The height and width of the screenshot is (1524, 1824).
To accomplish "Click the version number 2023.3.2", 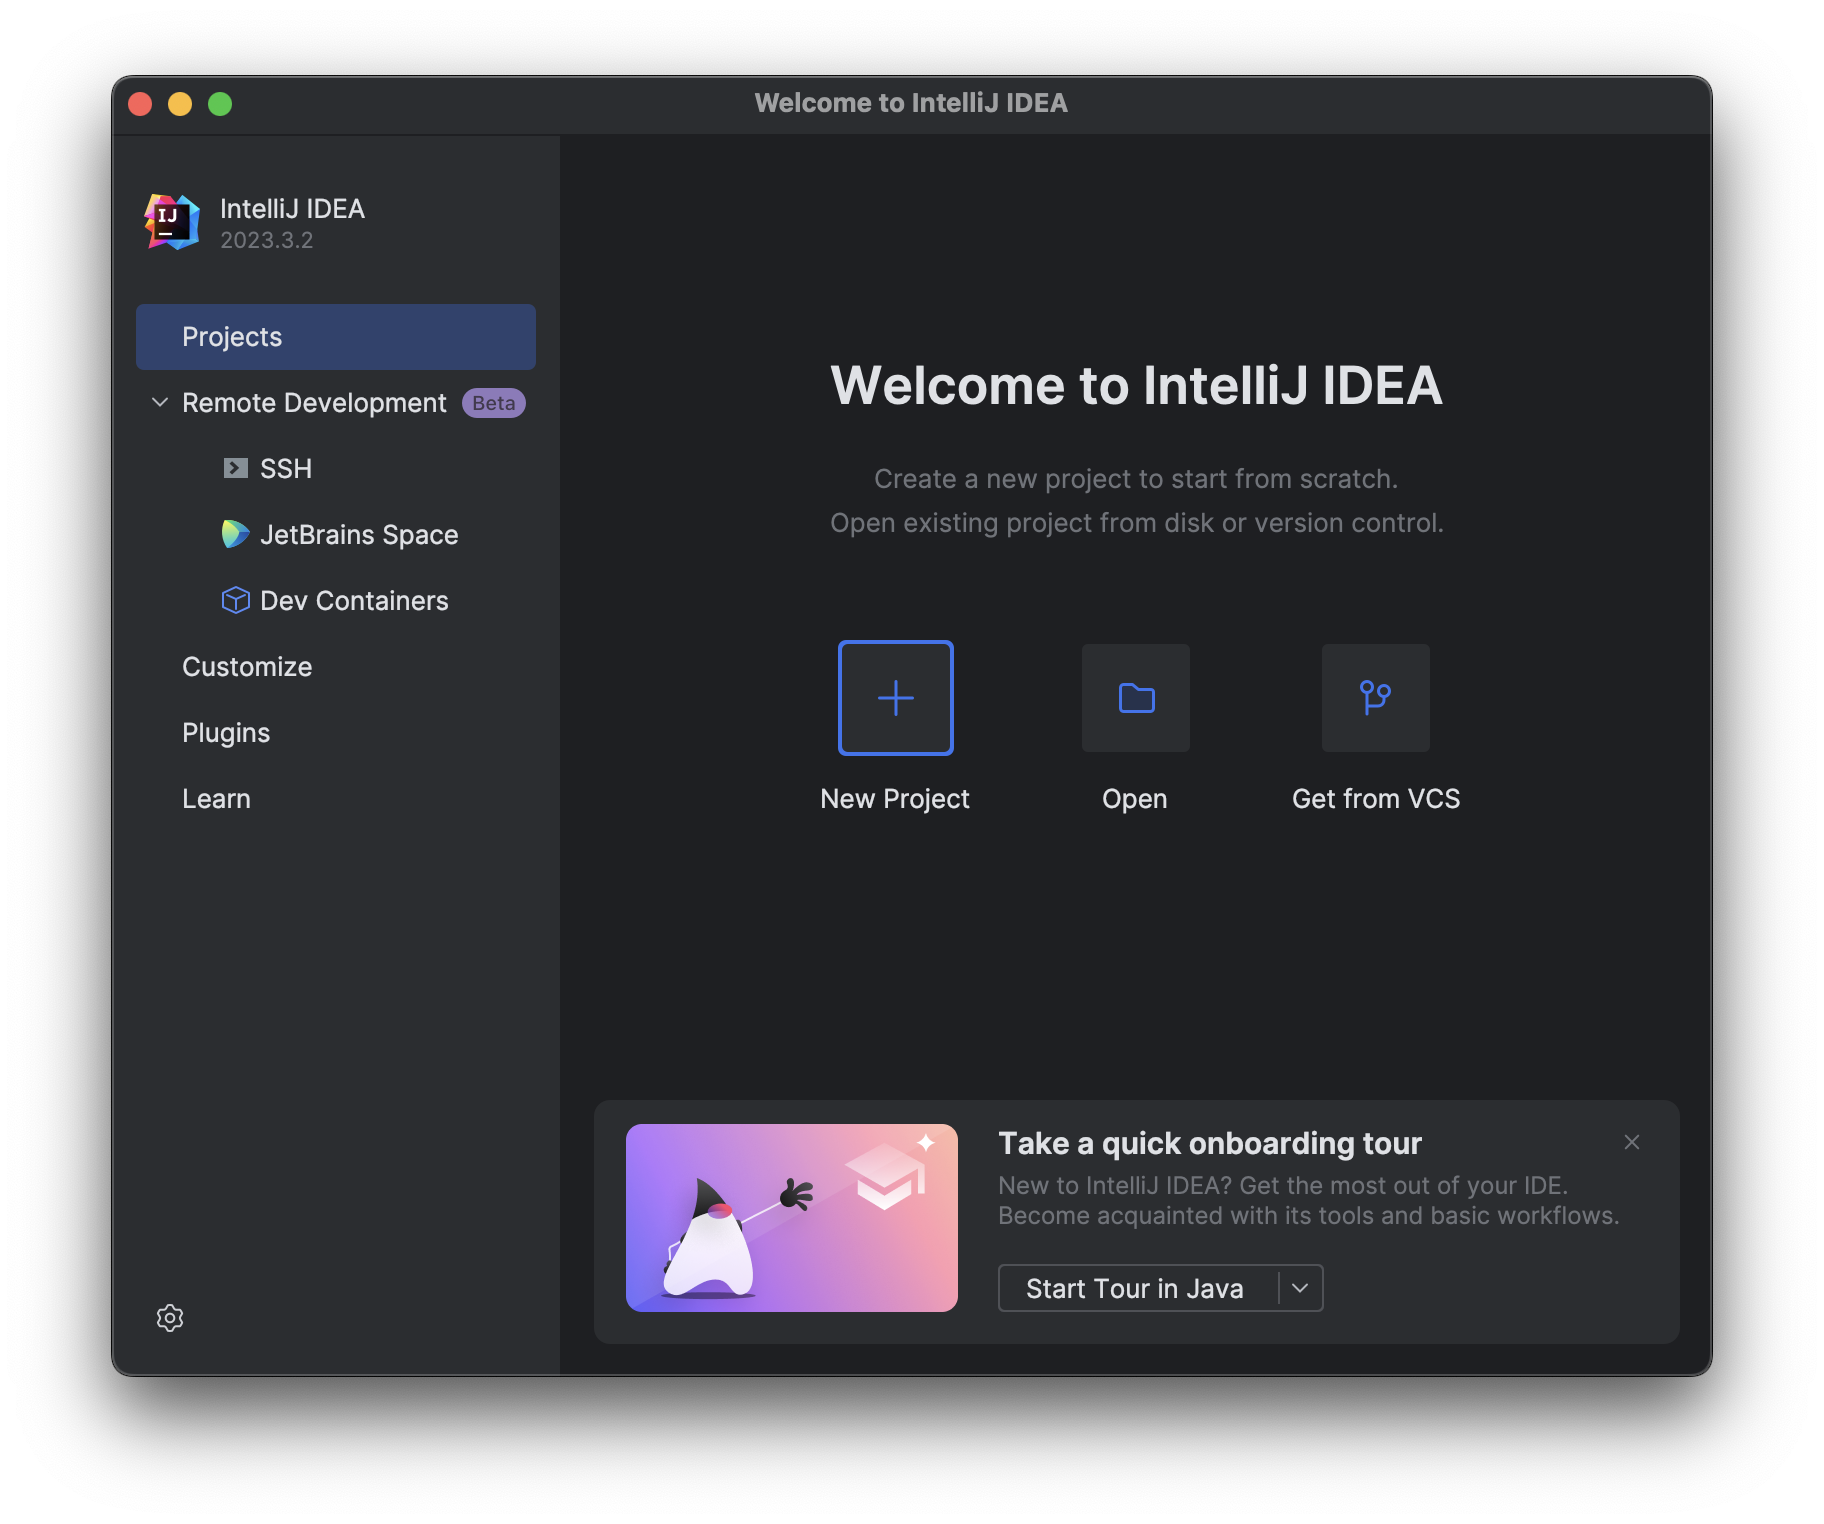I will (x=267, y=240).
